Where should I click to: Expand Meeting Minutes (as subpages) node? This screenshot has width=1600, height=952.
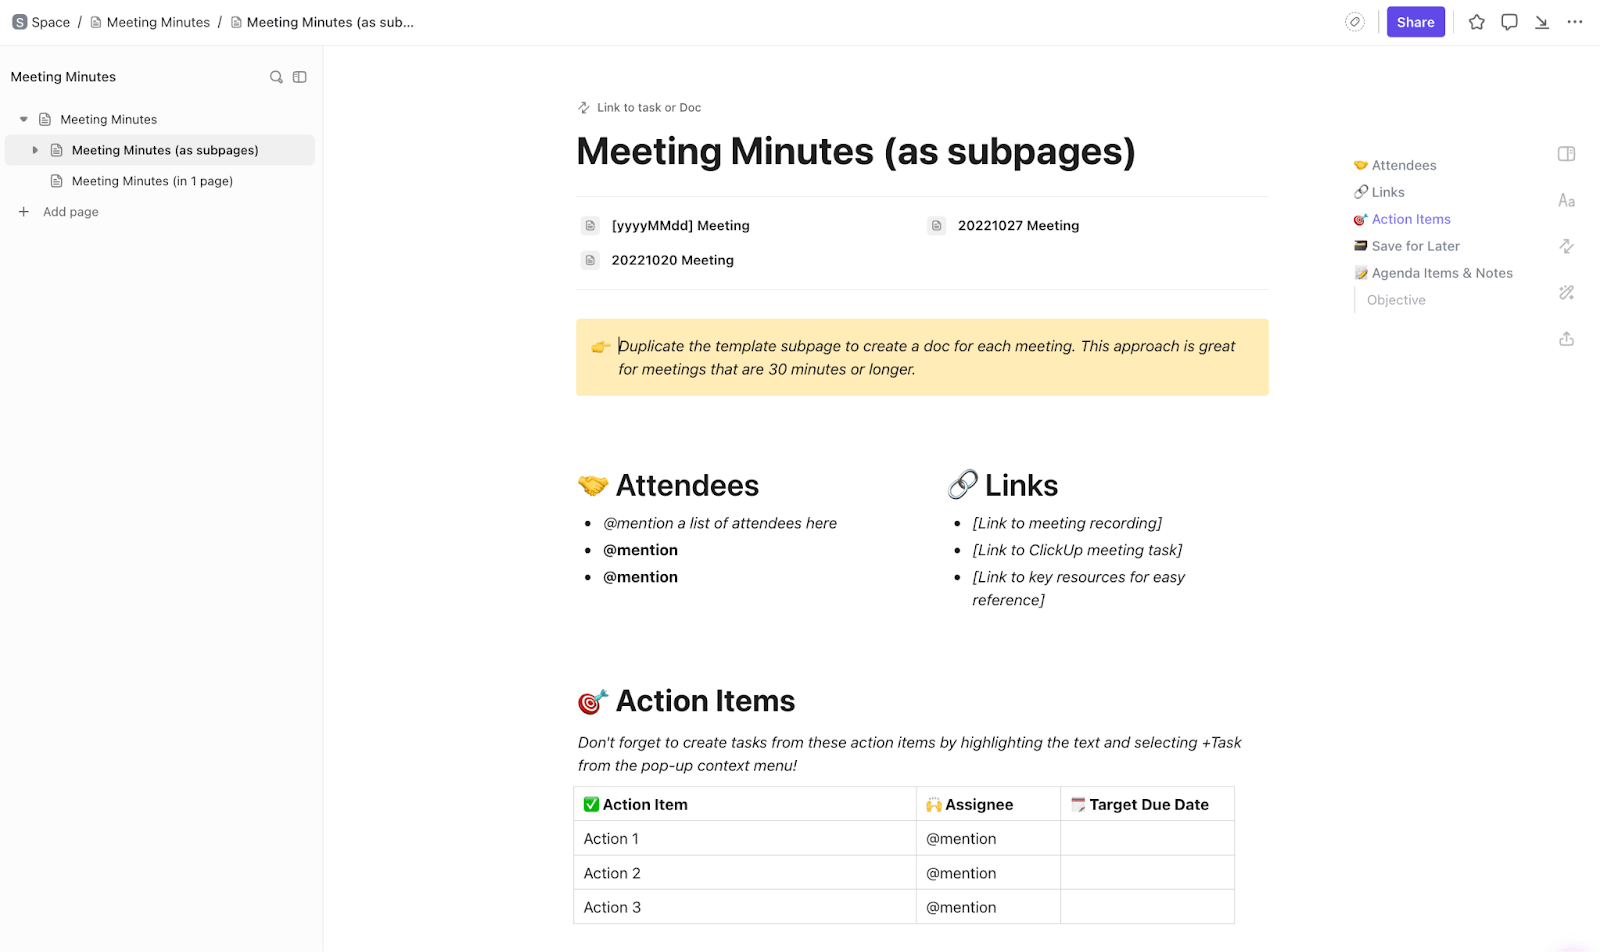pos(35,150)
